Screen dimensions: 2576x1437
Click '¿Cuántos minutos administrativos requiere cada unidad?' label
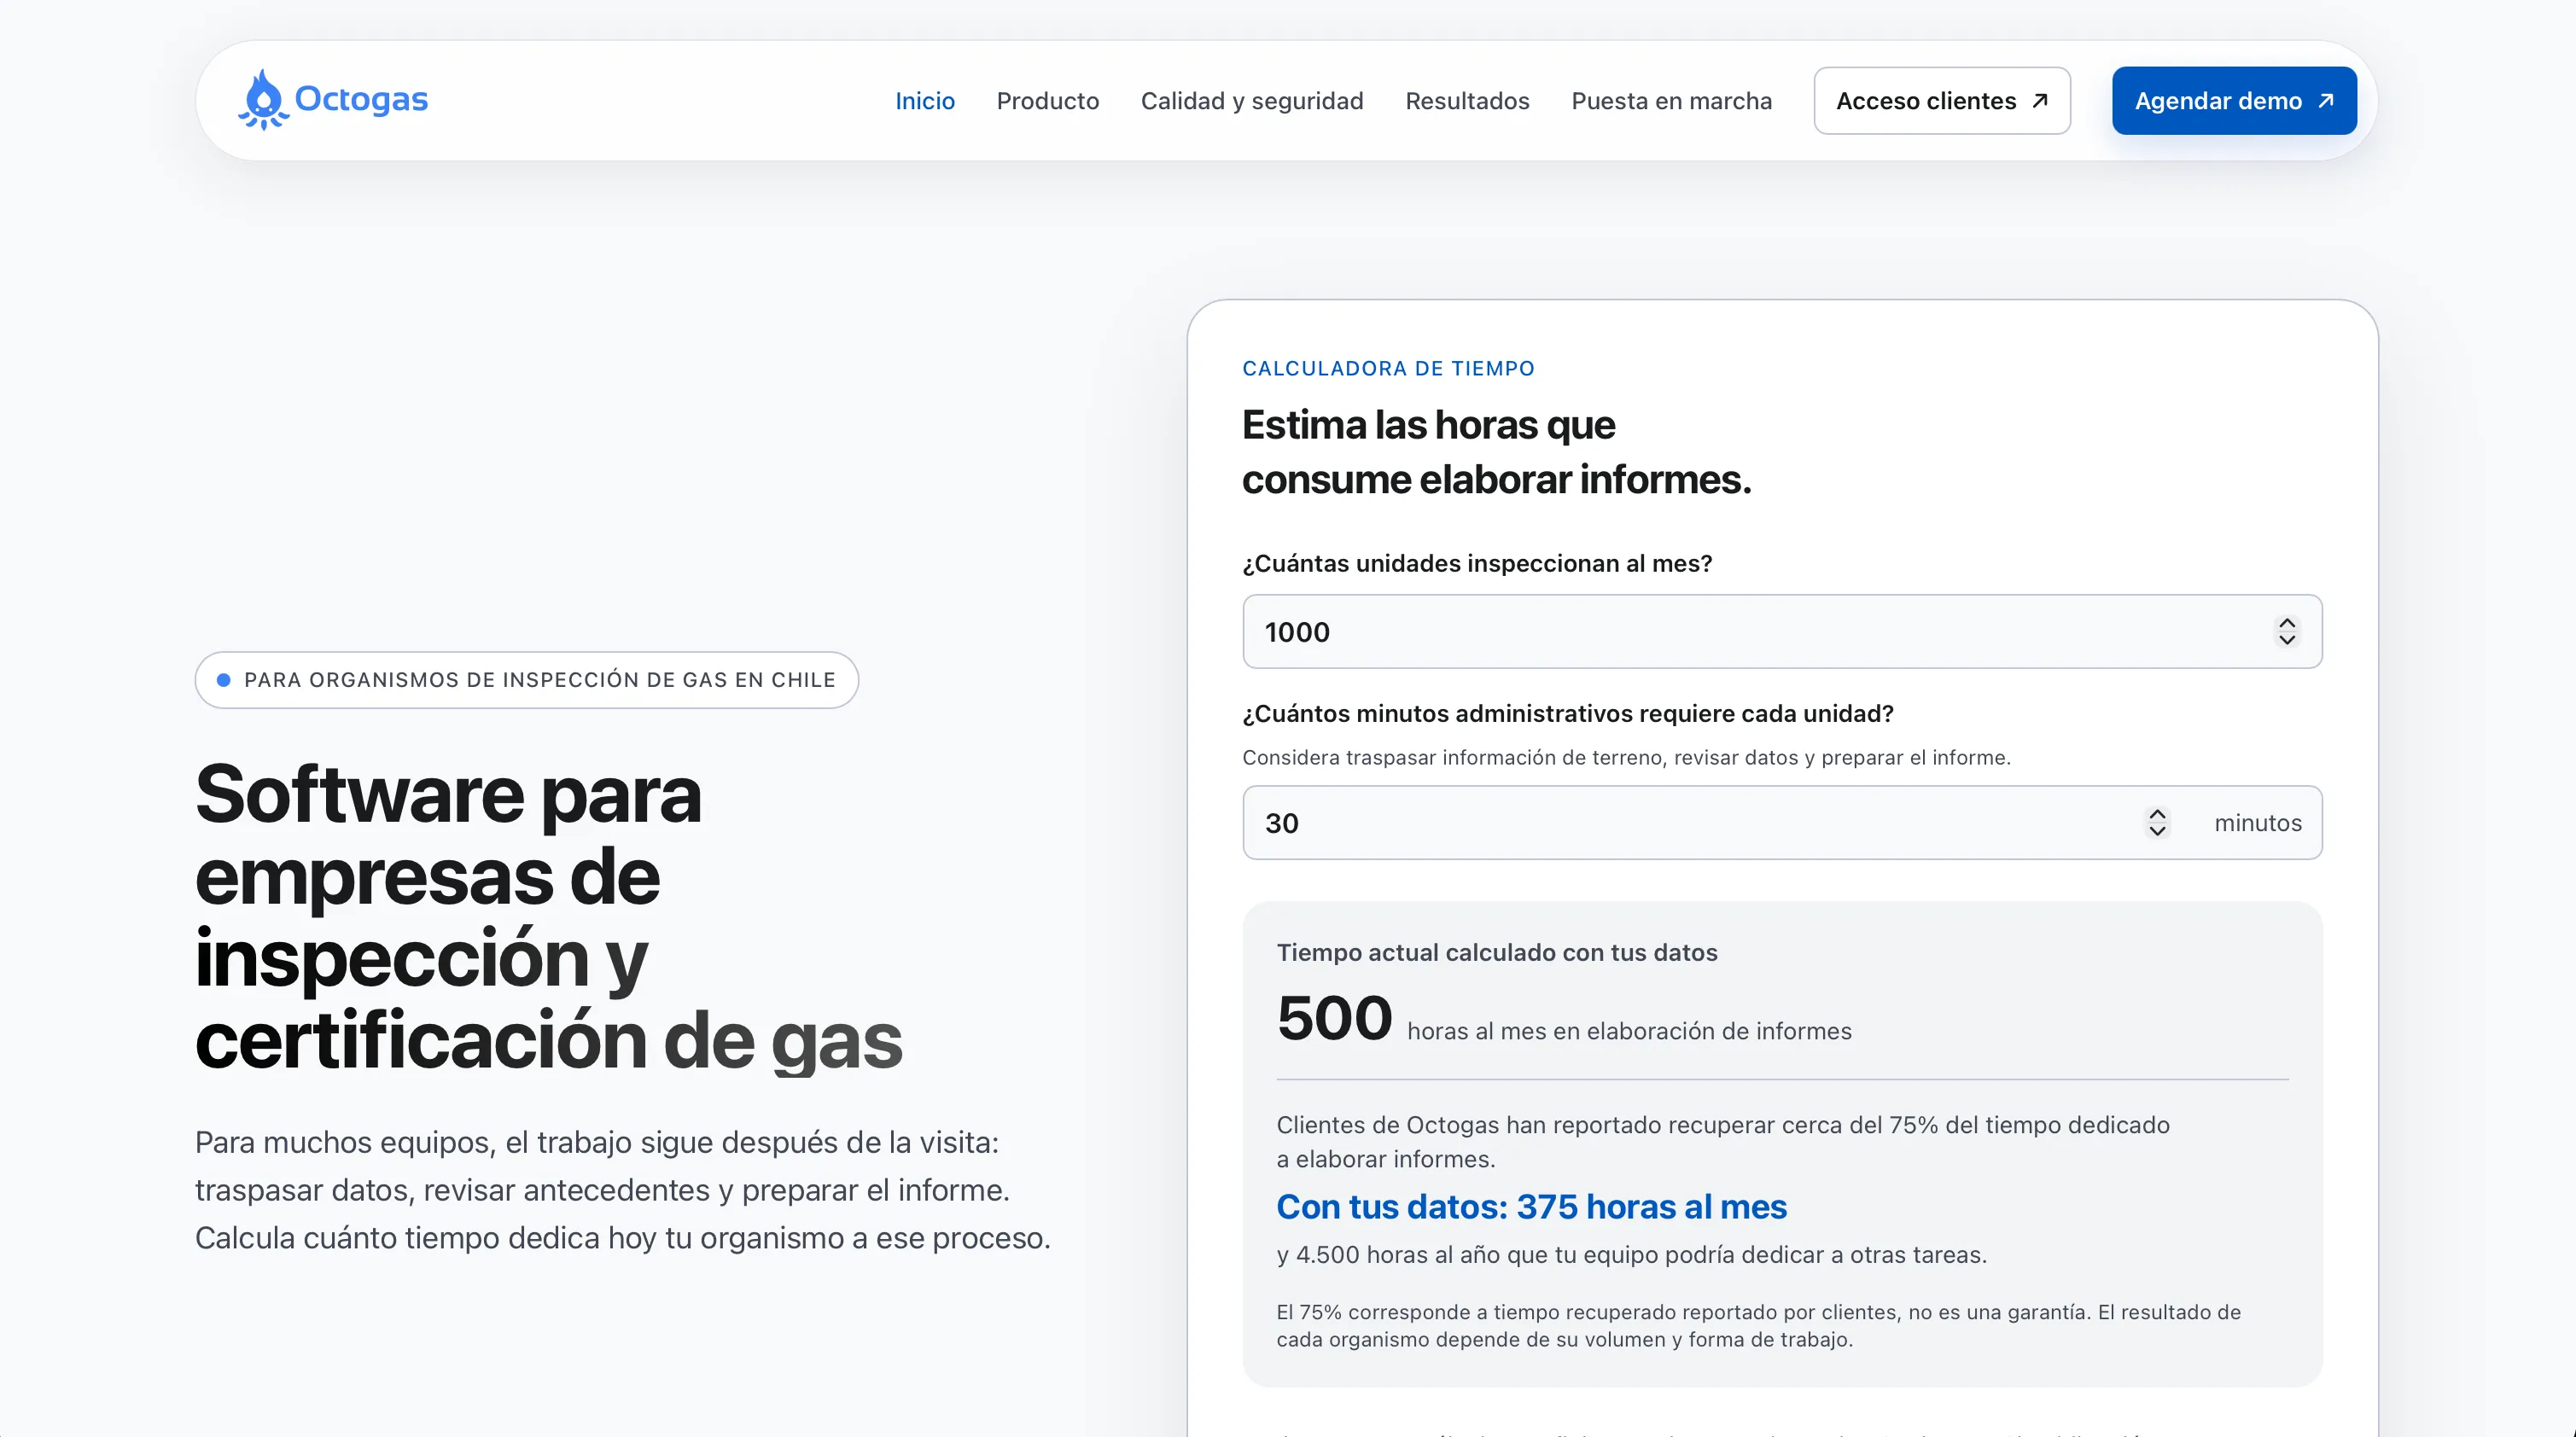(x=1568, y=714)
